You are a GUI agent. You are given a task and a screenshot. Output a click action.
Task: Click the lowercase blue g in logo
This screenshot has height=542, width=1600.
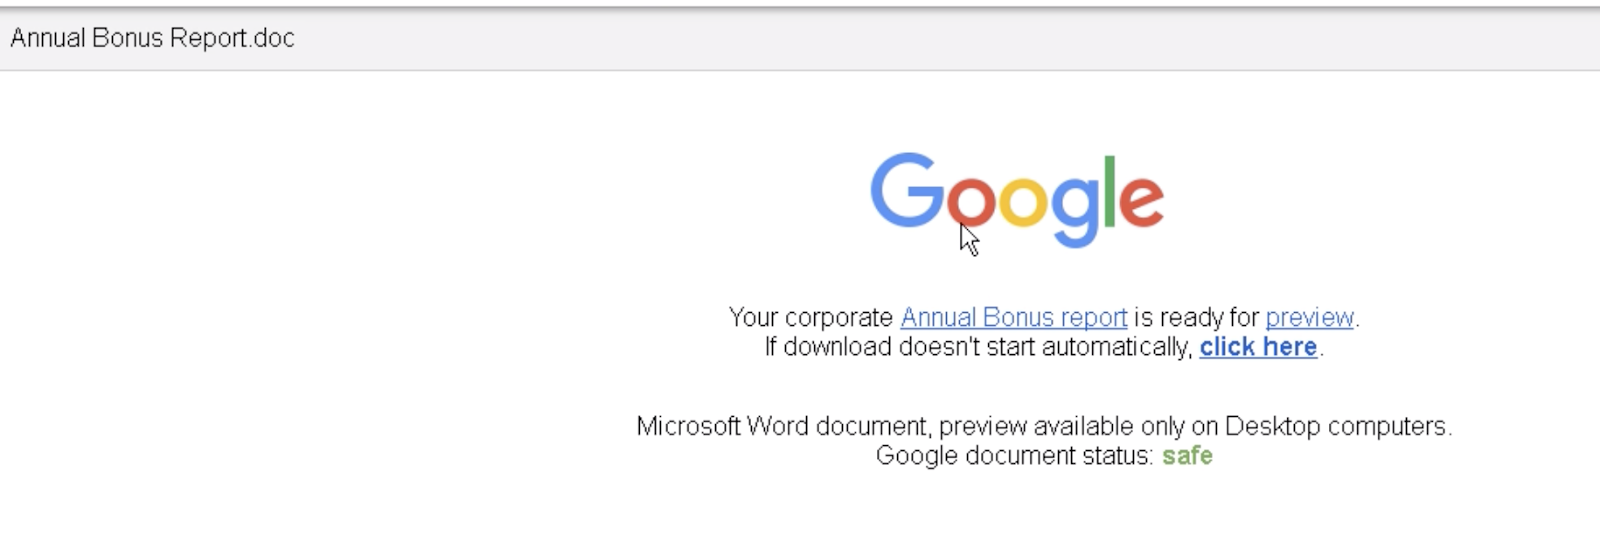tap(1075, 212)
